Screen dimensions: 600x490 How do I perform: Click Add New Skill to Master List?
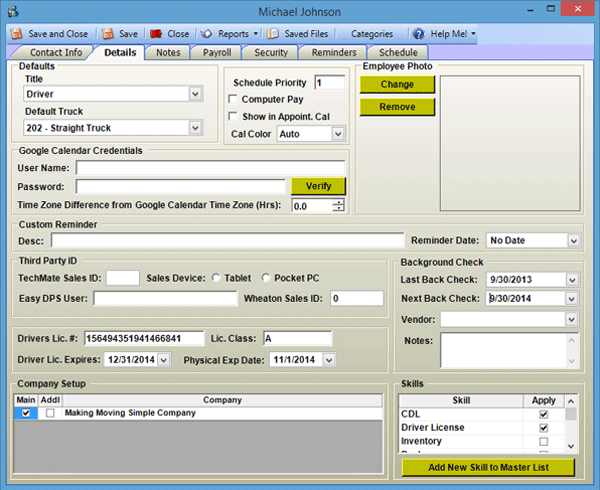(488, 467)
